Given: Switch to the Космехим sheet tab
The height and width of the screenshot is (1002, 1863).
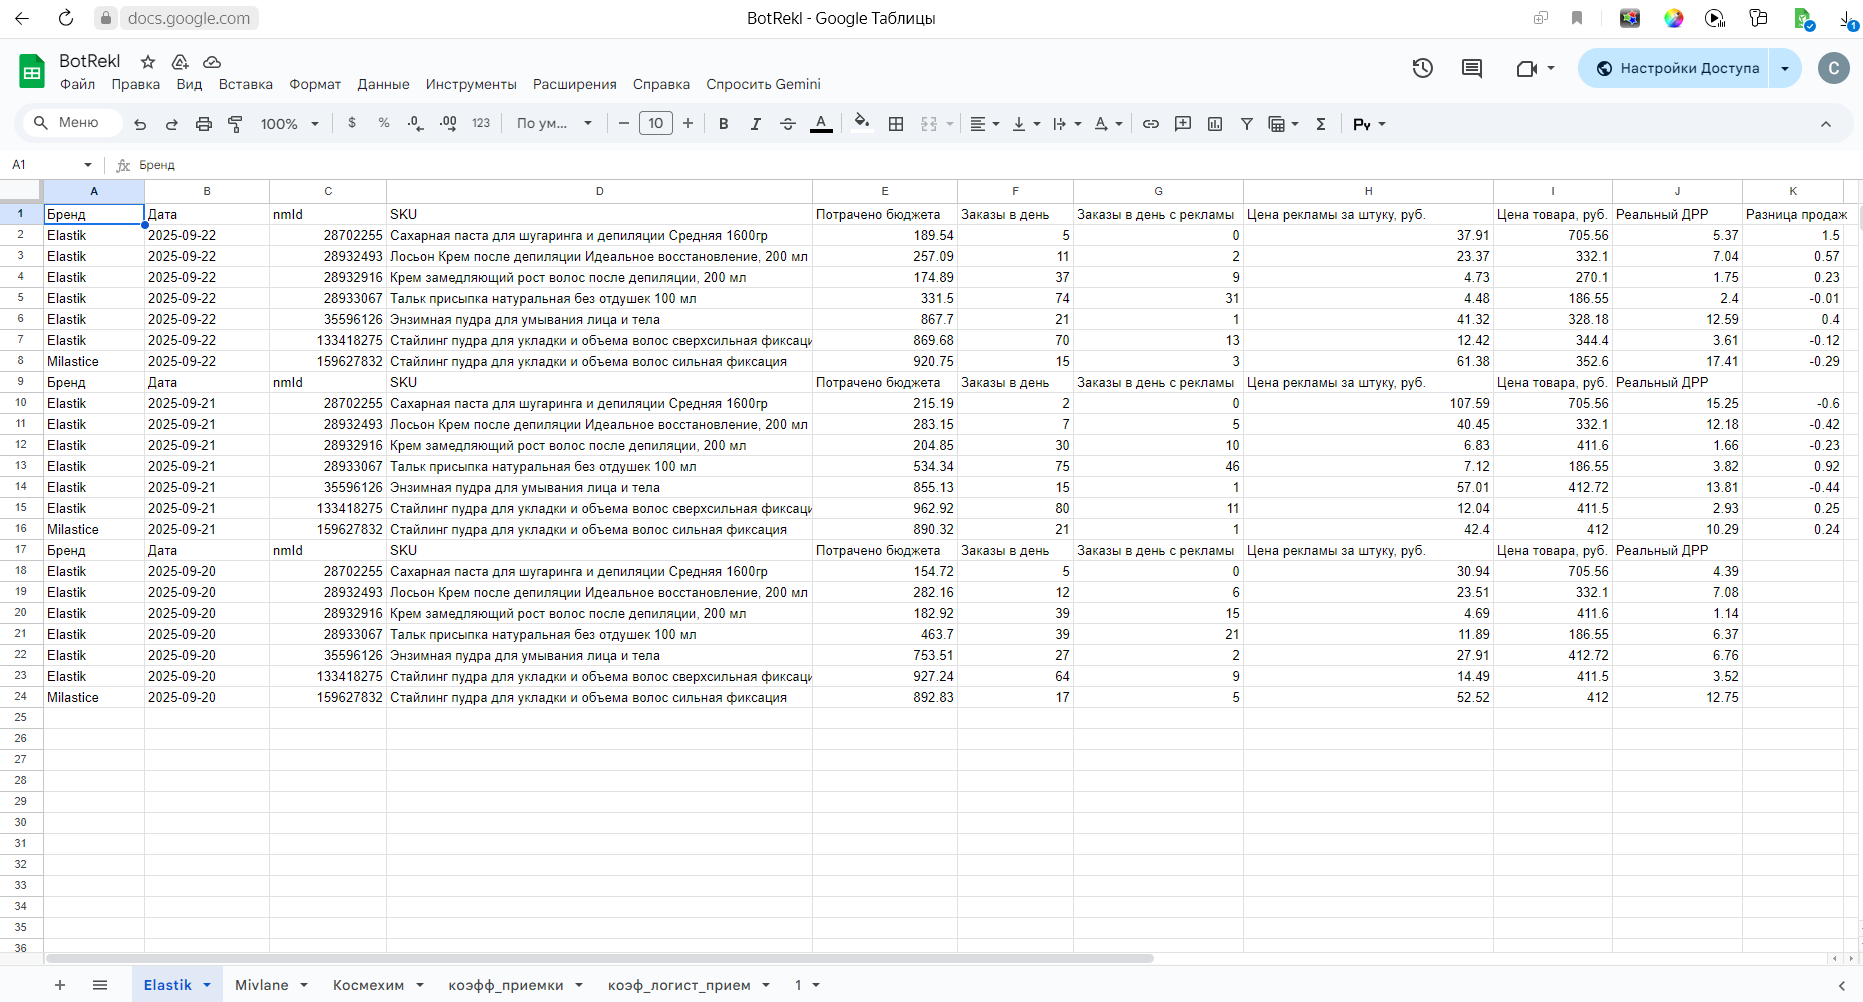Looking at the screenshot, I should pos(369,985).
